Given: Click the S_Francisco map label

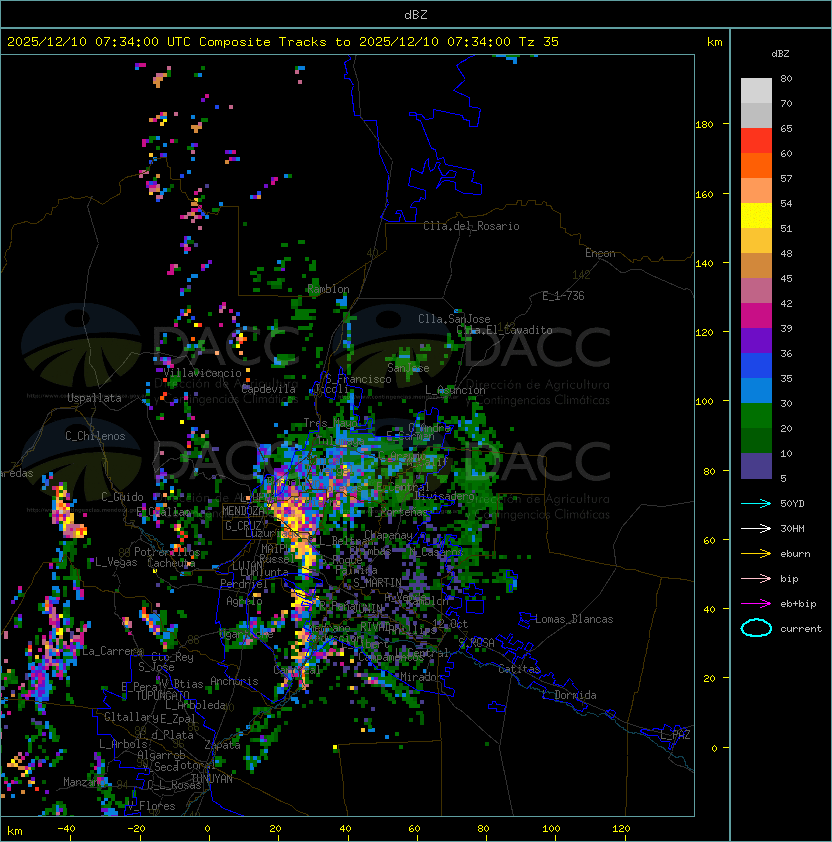Looking at the screenshot, I should pos(358,379).
